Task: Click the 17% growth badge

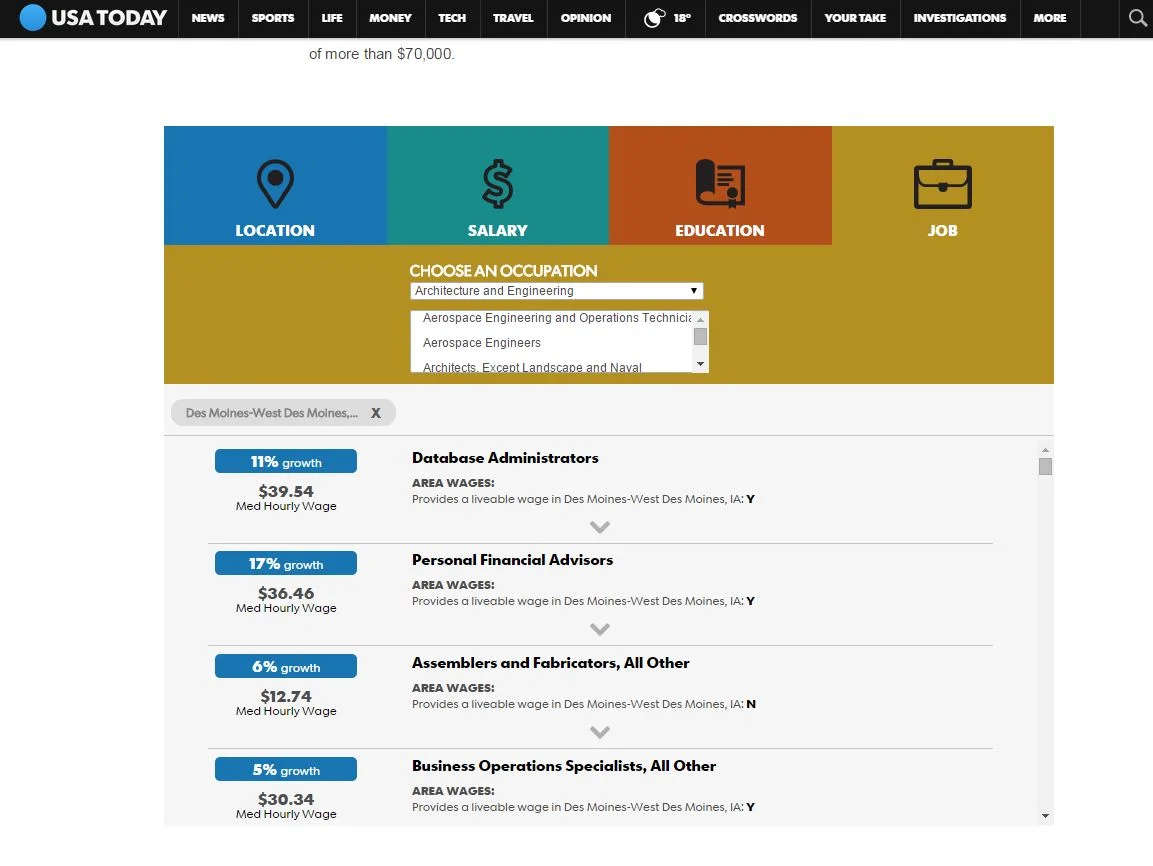Action: (x=286, y=564)
